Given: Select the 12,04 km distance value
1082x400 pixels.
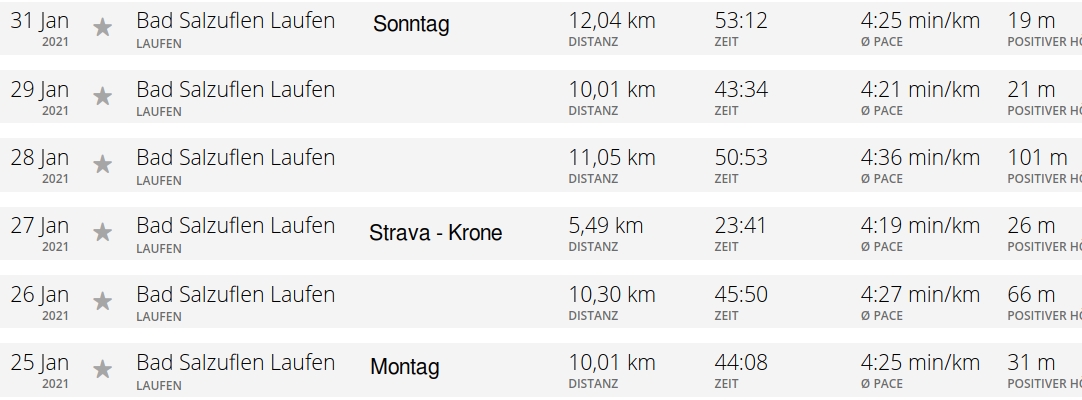Looking at the screenshot, I should pyautogui.click(x=611, y=21).
